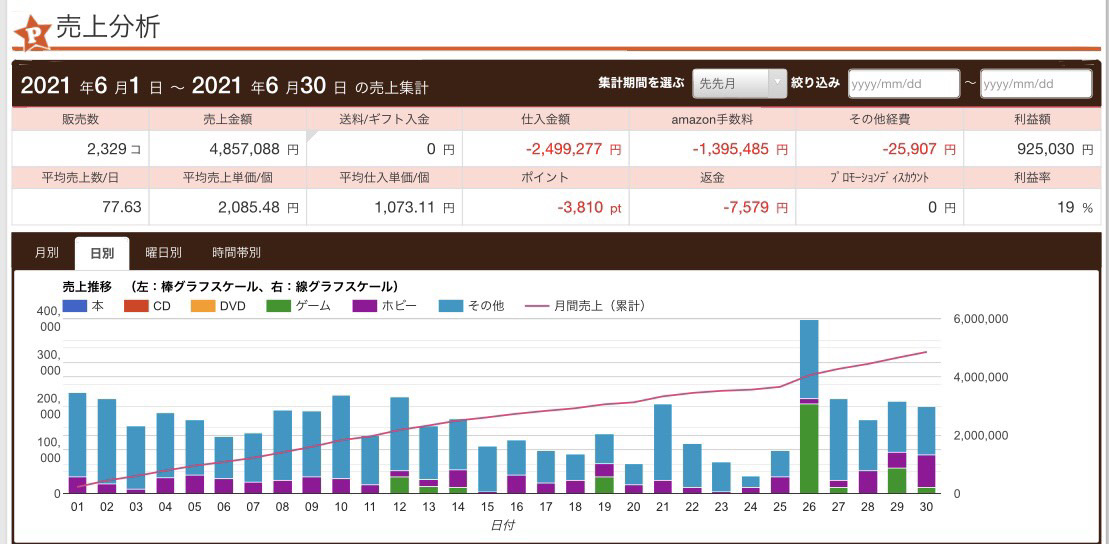Toggle the 月間売上（累計） line legend
The image size is (1109, 544).
pos(537,306)
